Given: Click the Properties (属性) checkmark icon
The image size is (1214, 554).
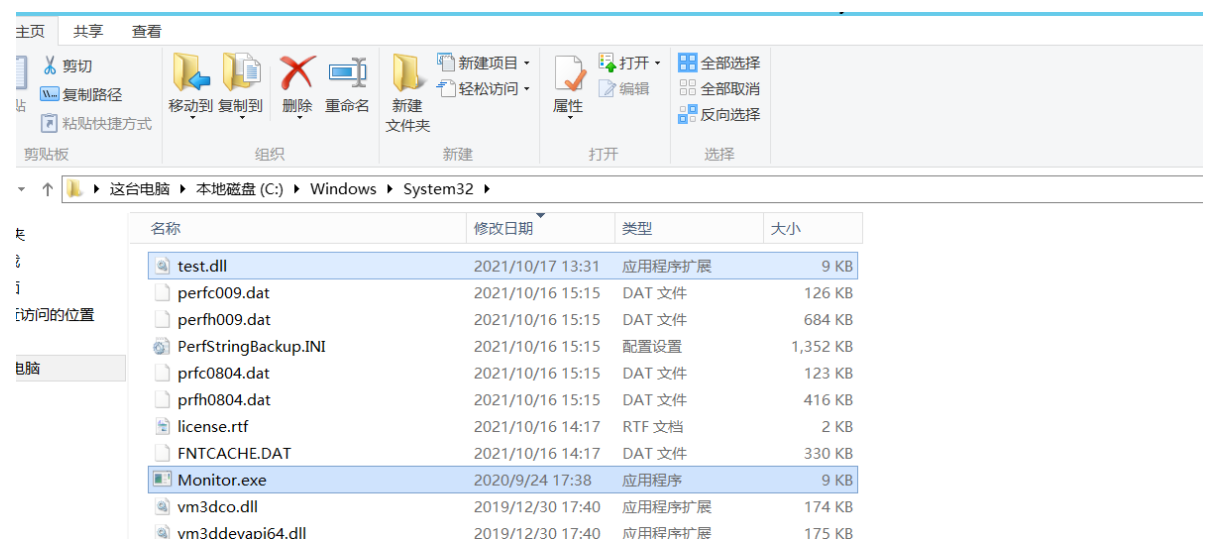Looking at the screenshot, I should click(x=569, y=74).
